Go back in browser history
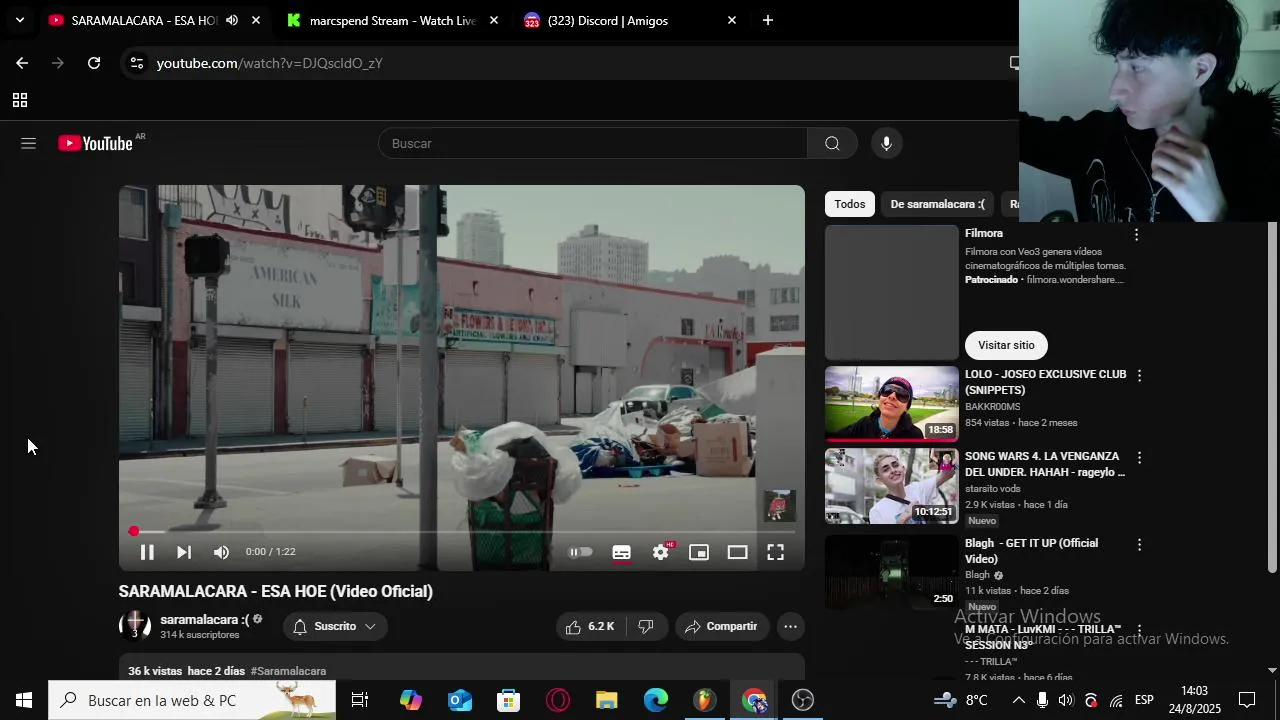The image size is (1280, 720). (x=22, y=63)
